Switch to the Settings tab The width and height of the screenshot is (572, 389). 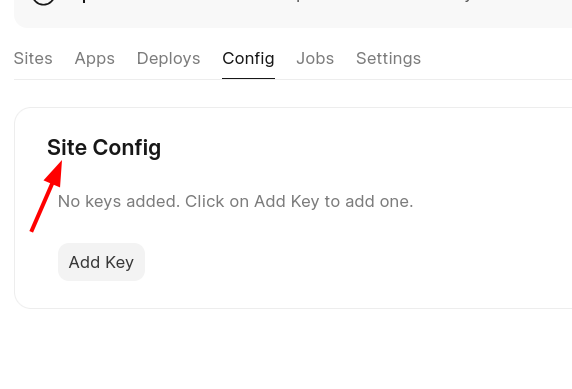(389, 58)
